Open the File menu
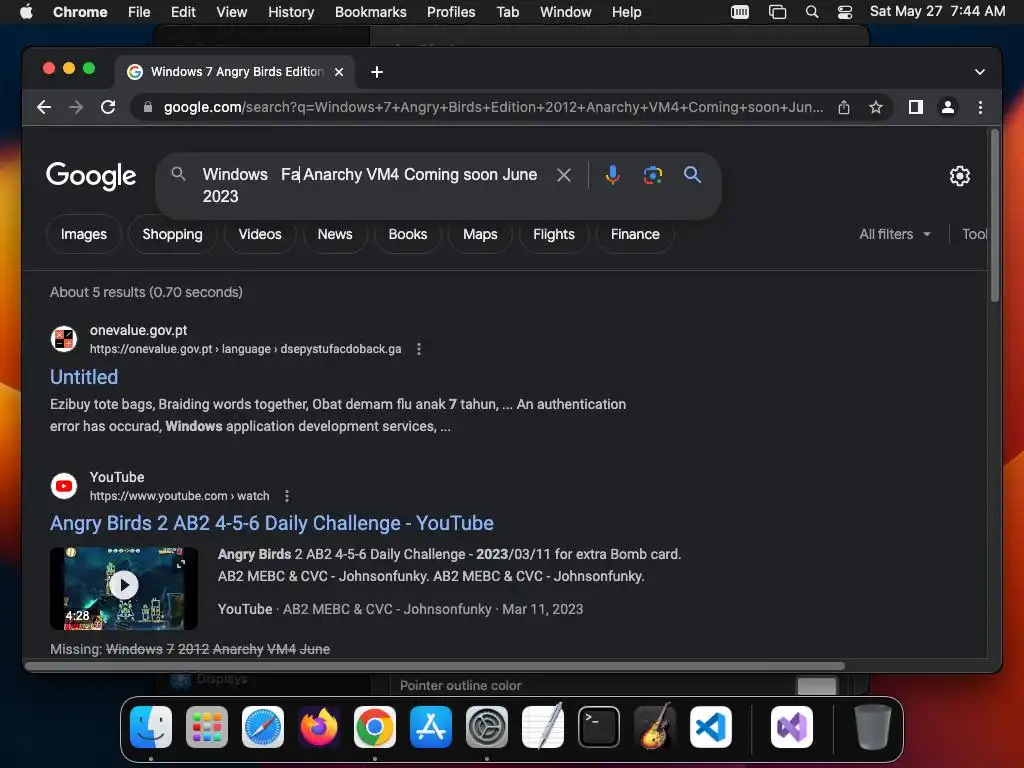 click(139, 12)
